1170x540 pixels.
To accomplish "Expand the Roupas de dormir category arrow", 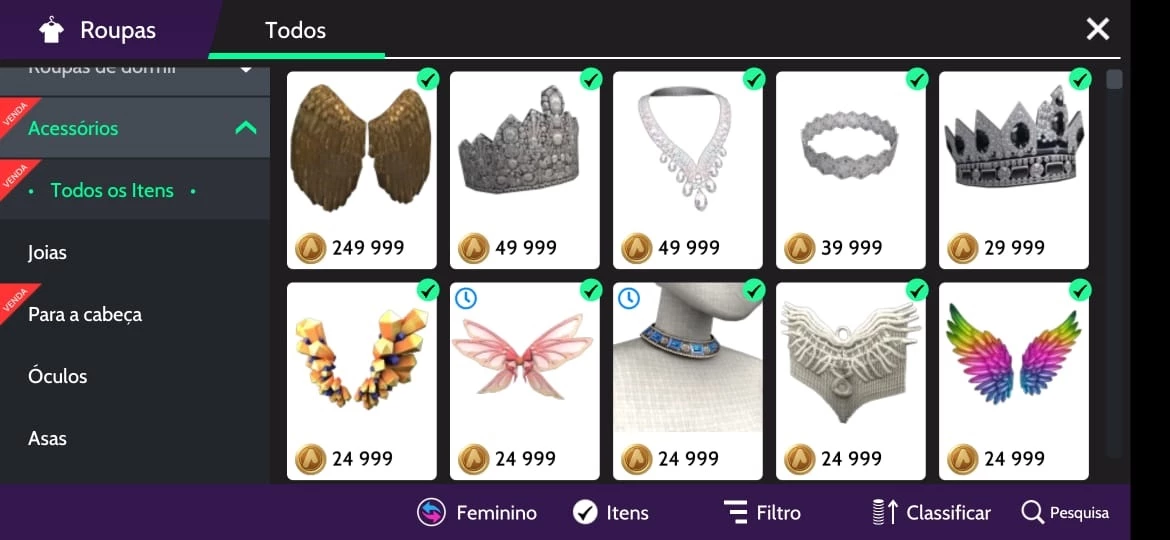I will [245, 69].
